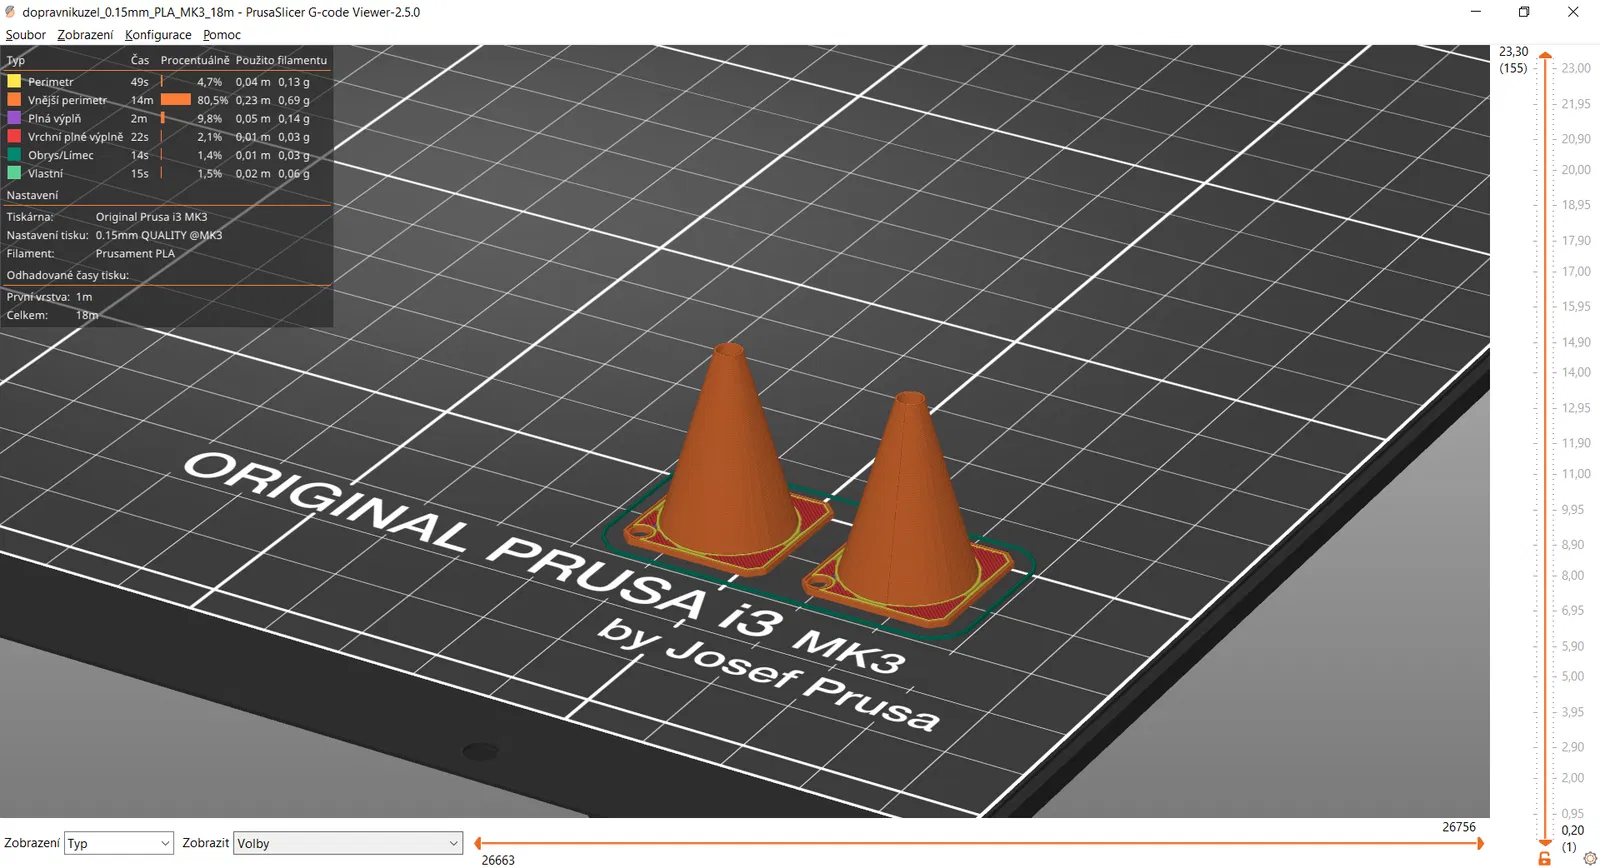Click the left traffic cone model
The height and width of the screenshot is (868, 1600).
728,460
